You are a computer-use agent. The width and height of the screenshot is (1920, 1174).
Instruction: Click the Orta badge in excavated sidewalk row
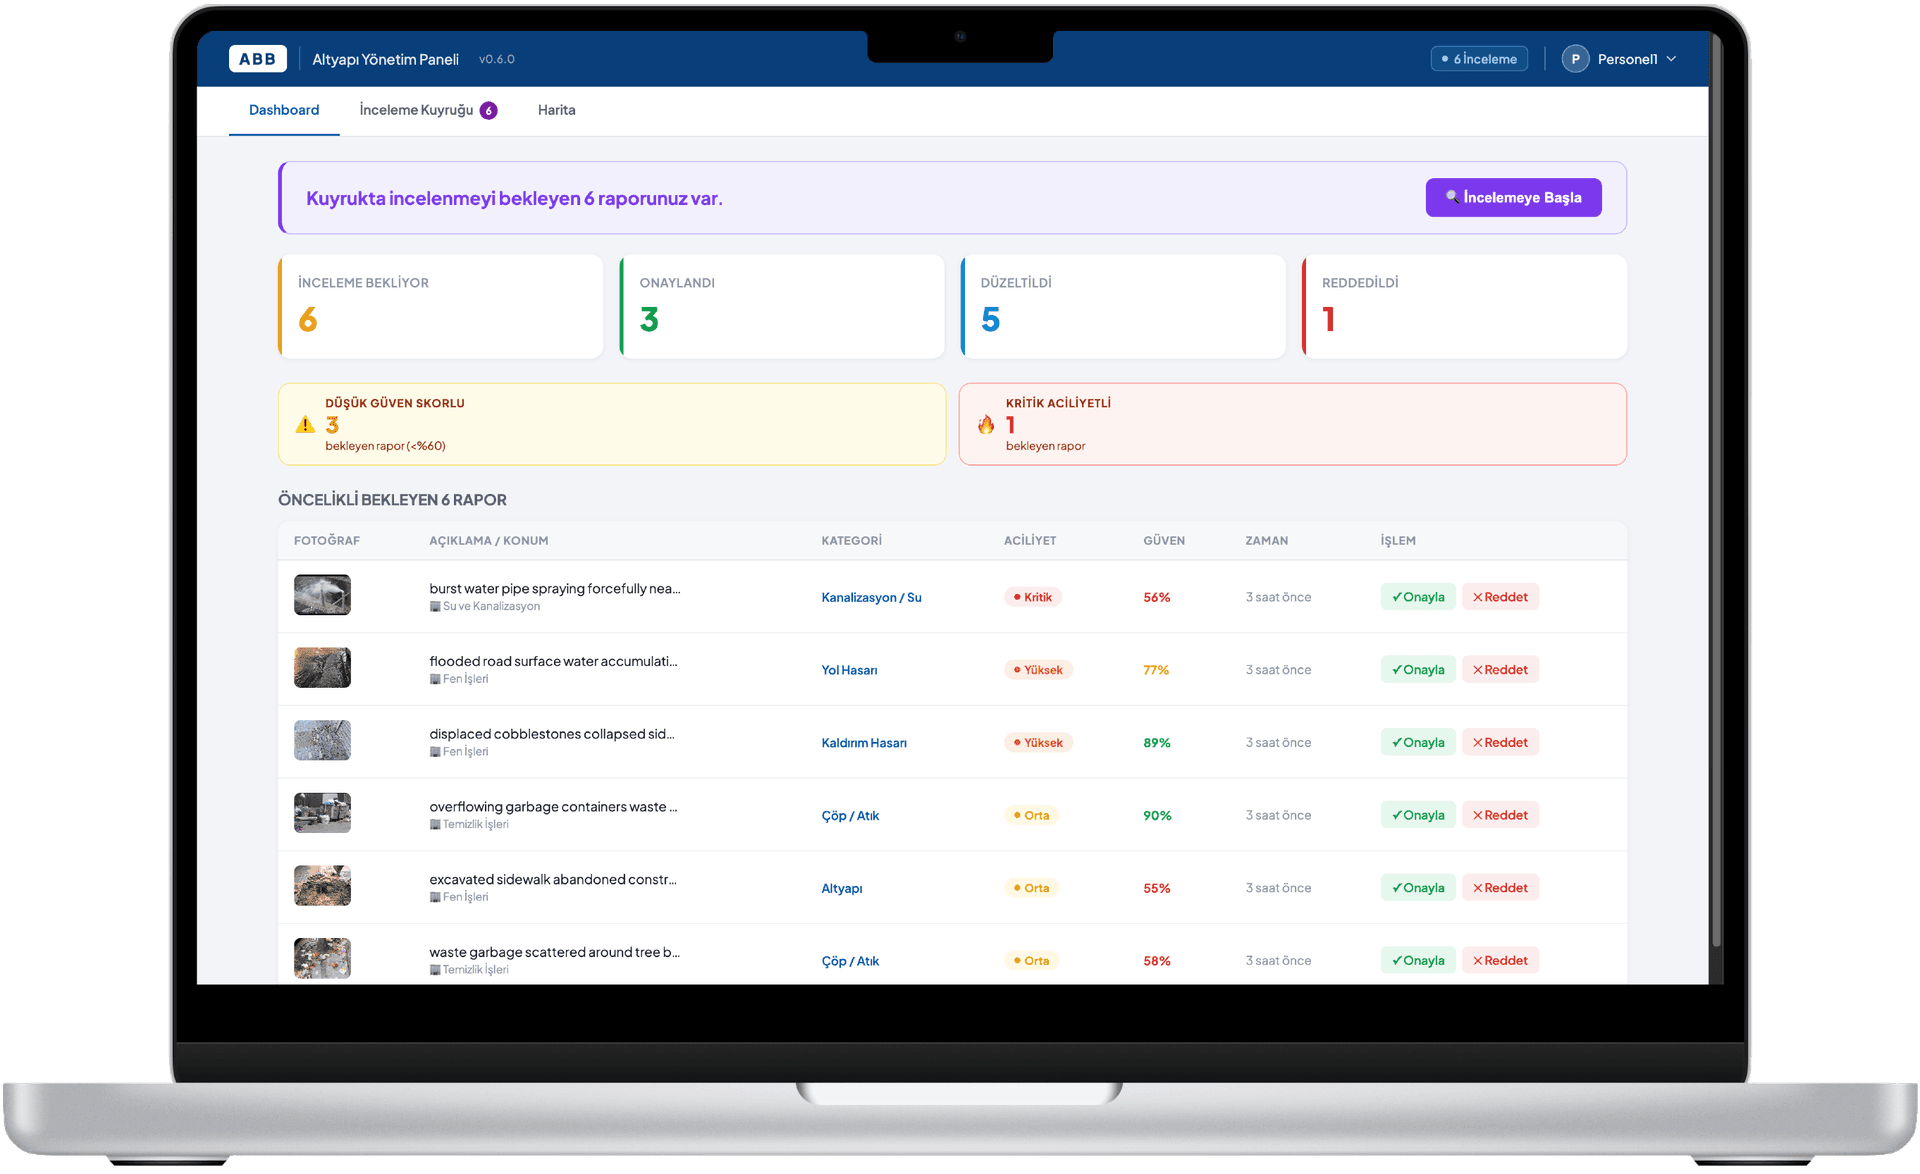[1031, 888]
